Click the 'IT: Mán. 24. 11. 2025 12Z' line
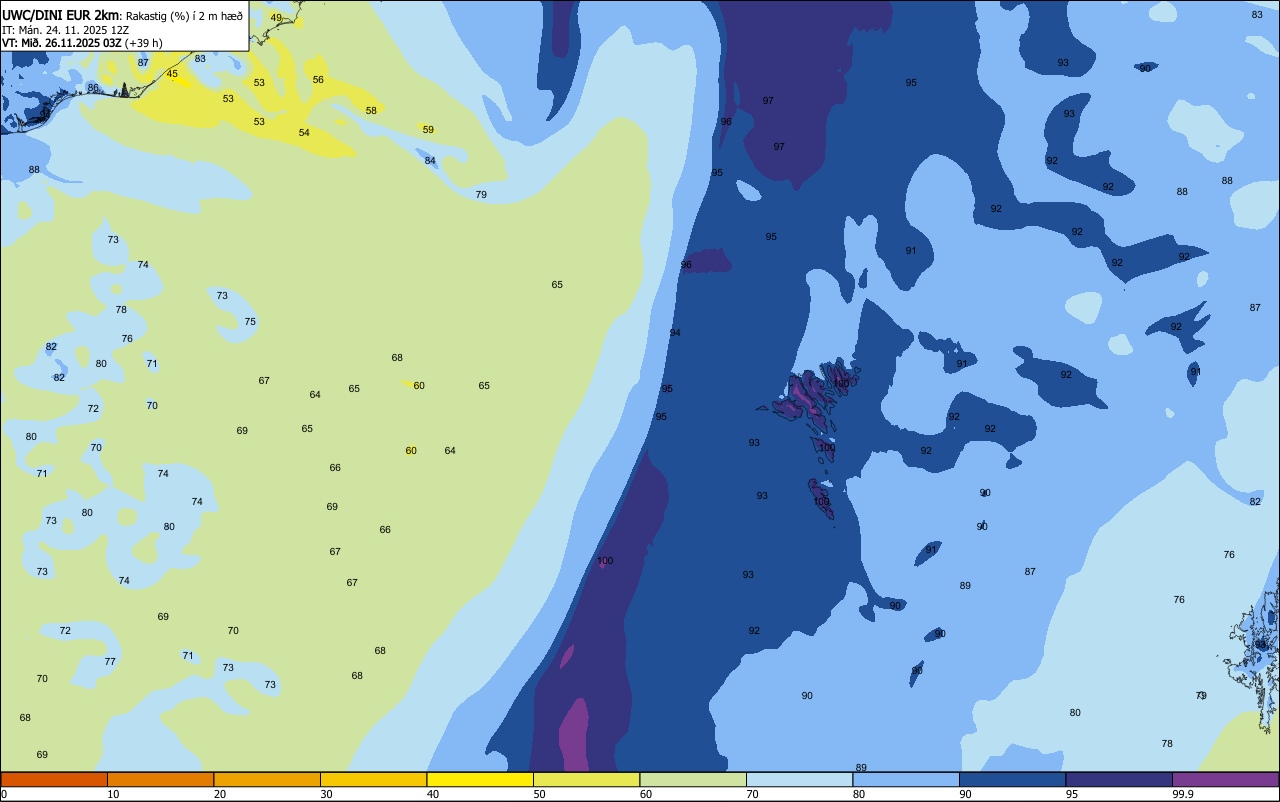This screenshot has width=1280, height=802. 66,30
